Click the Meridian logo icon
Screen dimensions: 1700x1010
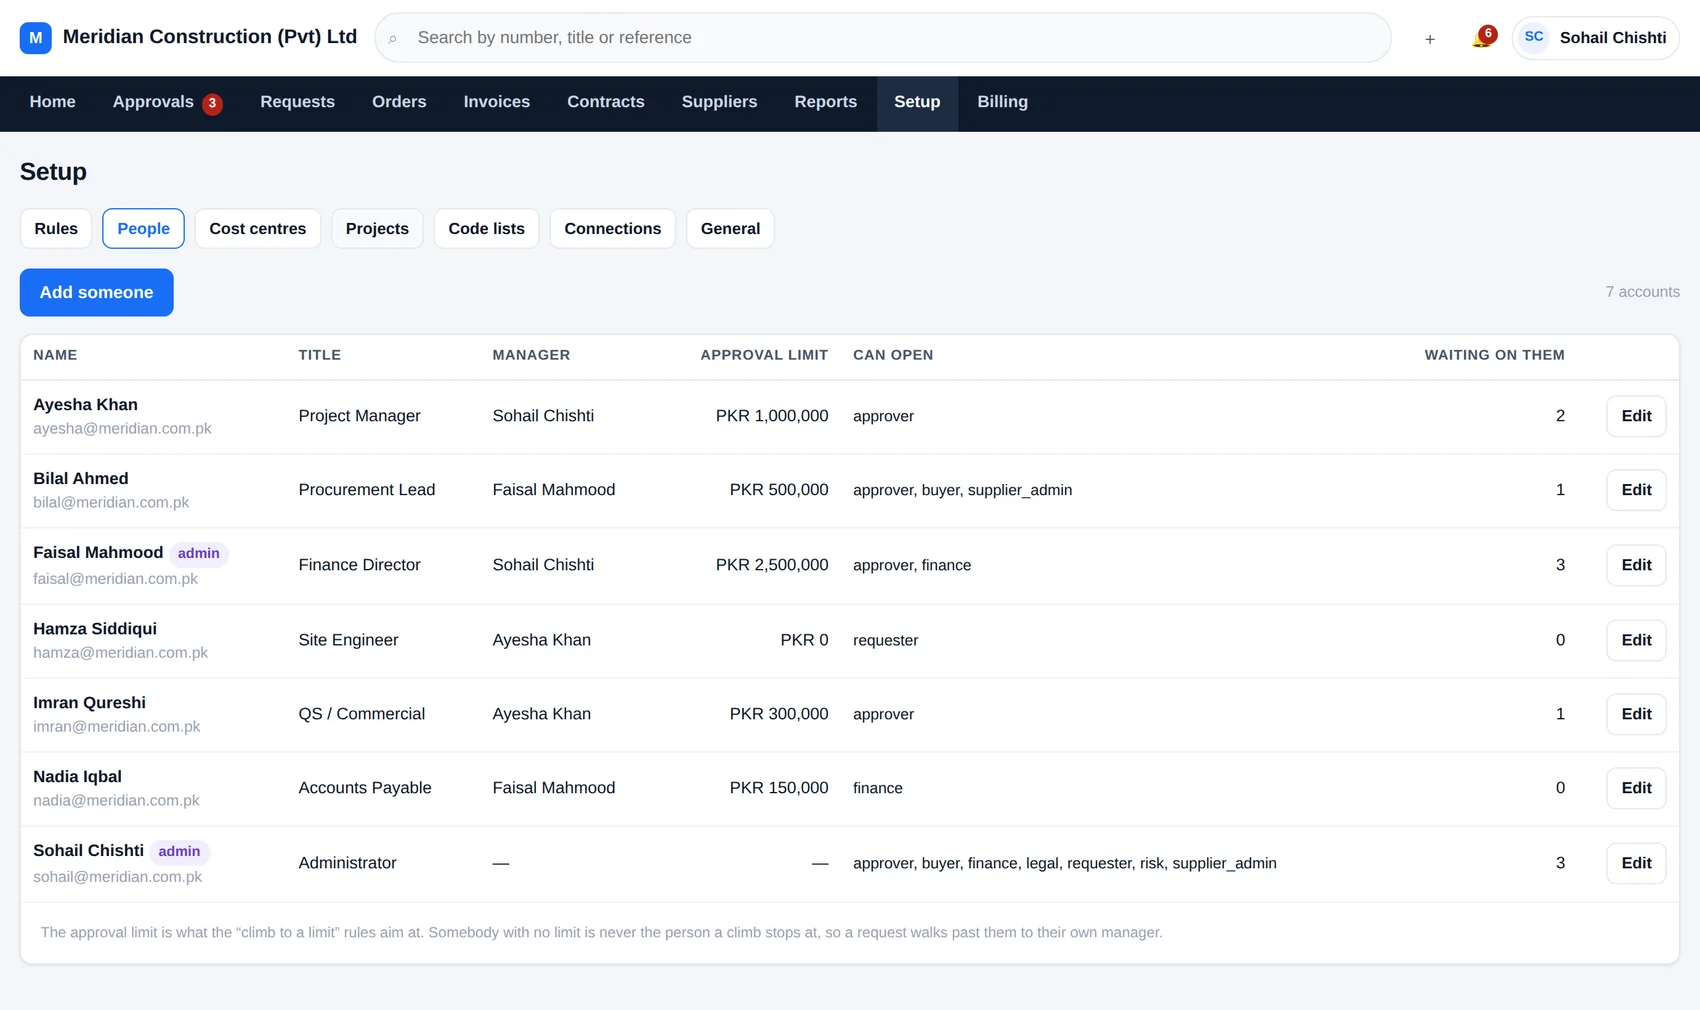pyautogui.click(x=36, y=38)
